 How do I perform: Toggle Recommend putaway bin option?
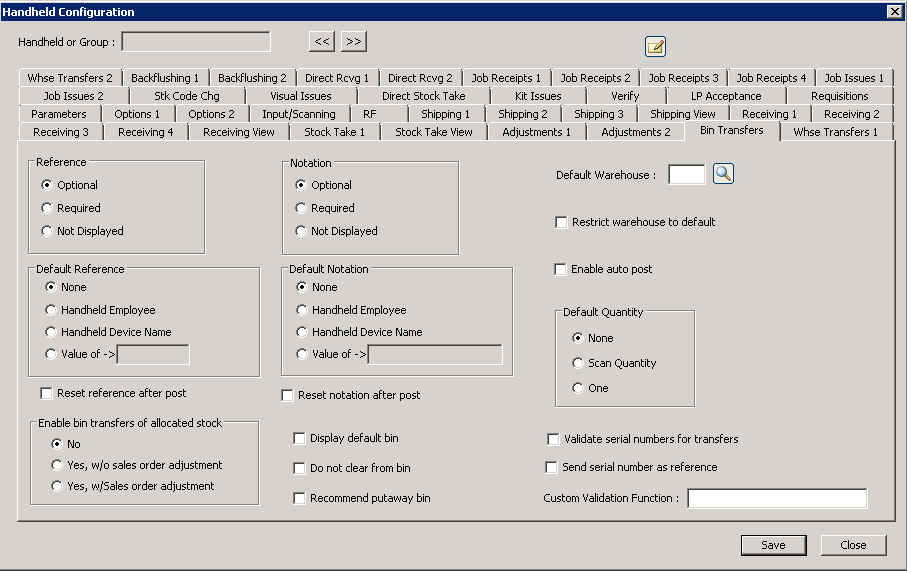[299, 498]
